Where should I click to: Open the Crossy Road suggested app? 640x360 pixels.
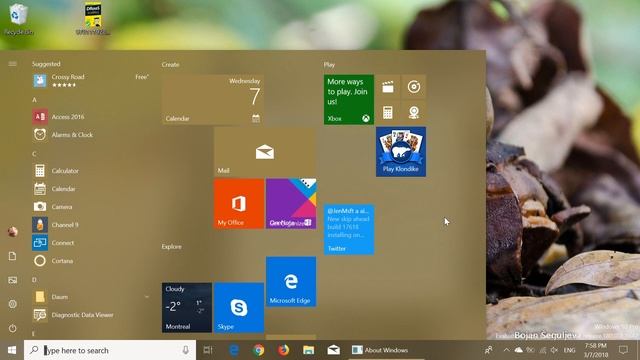coord(91,80)
